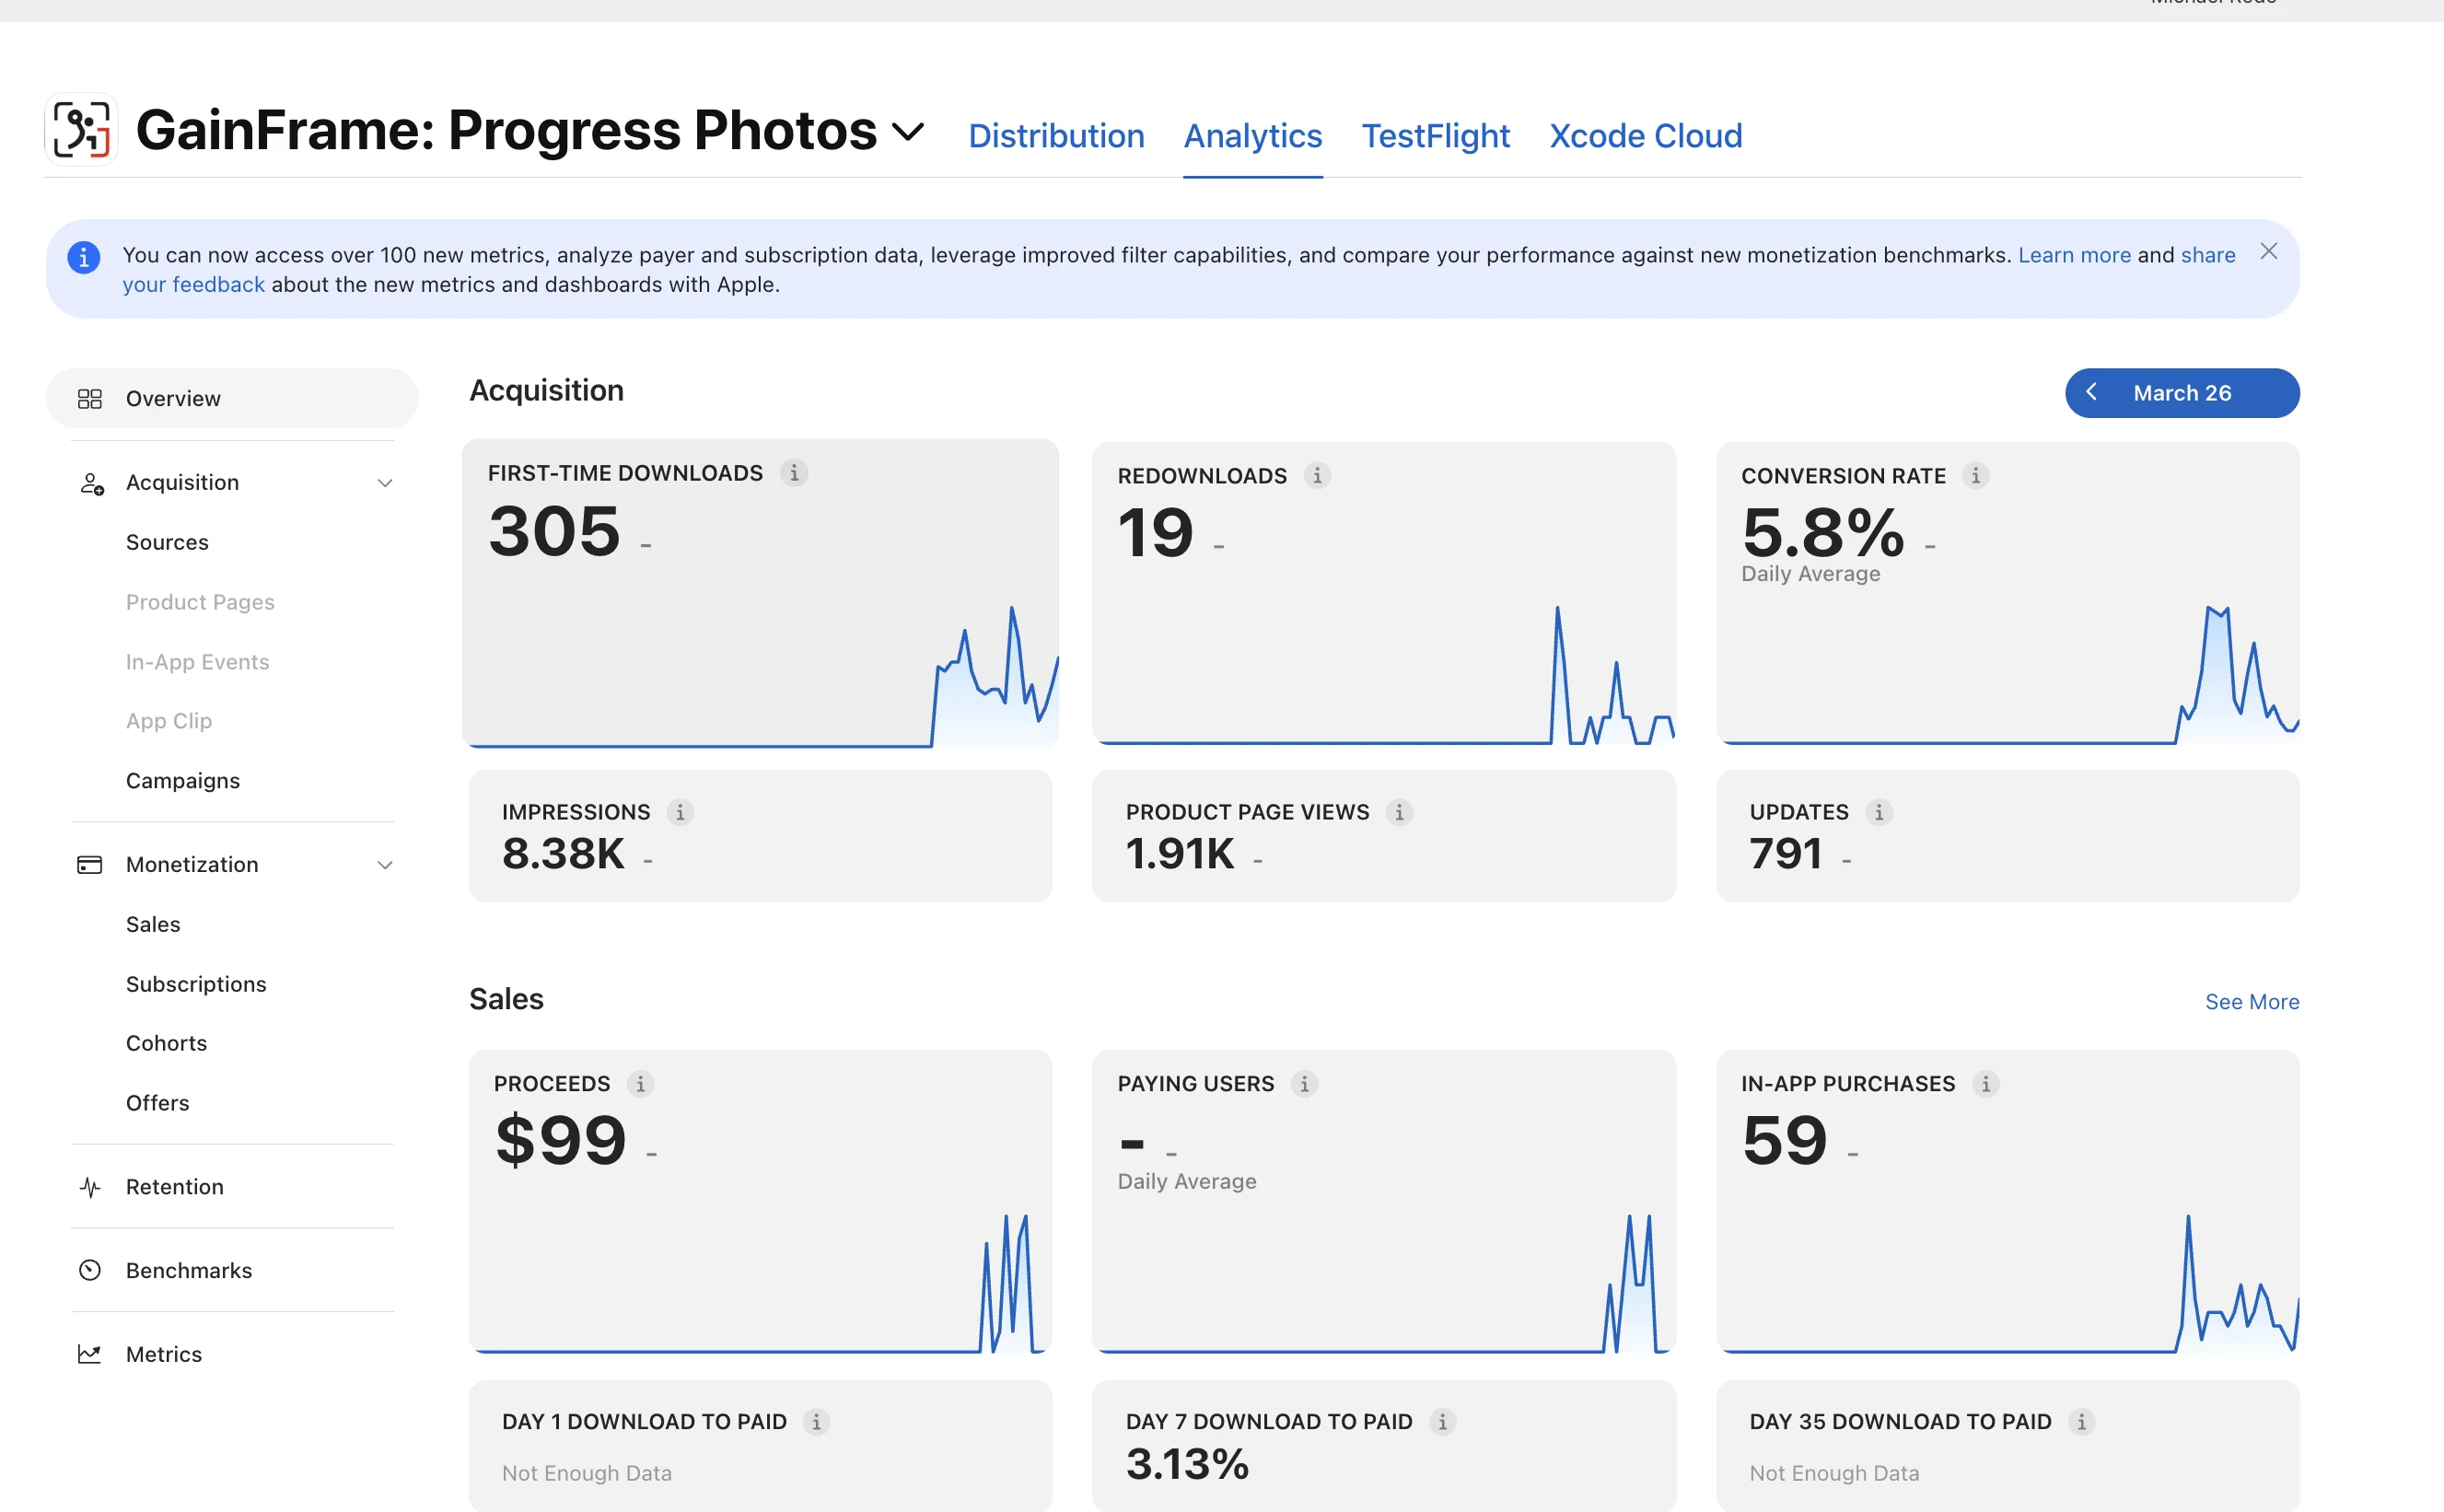Click the Overview grid icon

tap(90, 399)
